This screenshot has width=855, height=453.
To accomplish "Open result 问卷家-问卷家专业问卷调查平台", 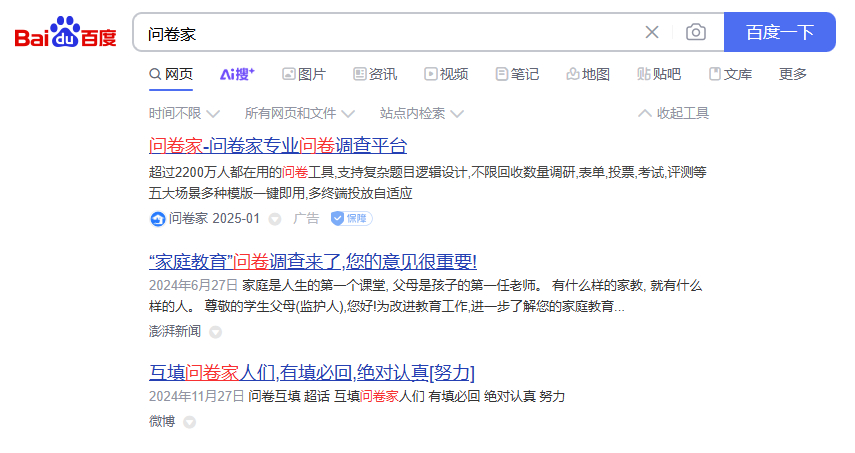I will coord(278,146).
